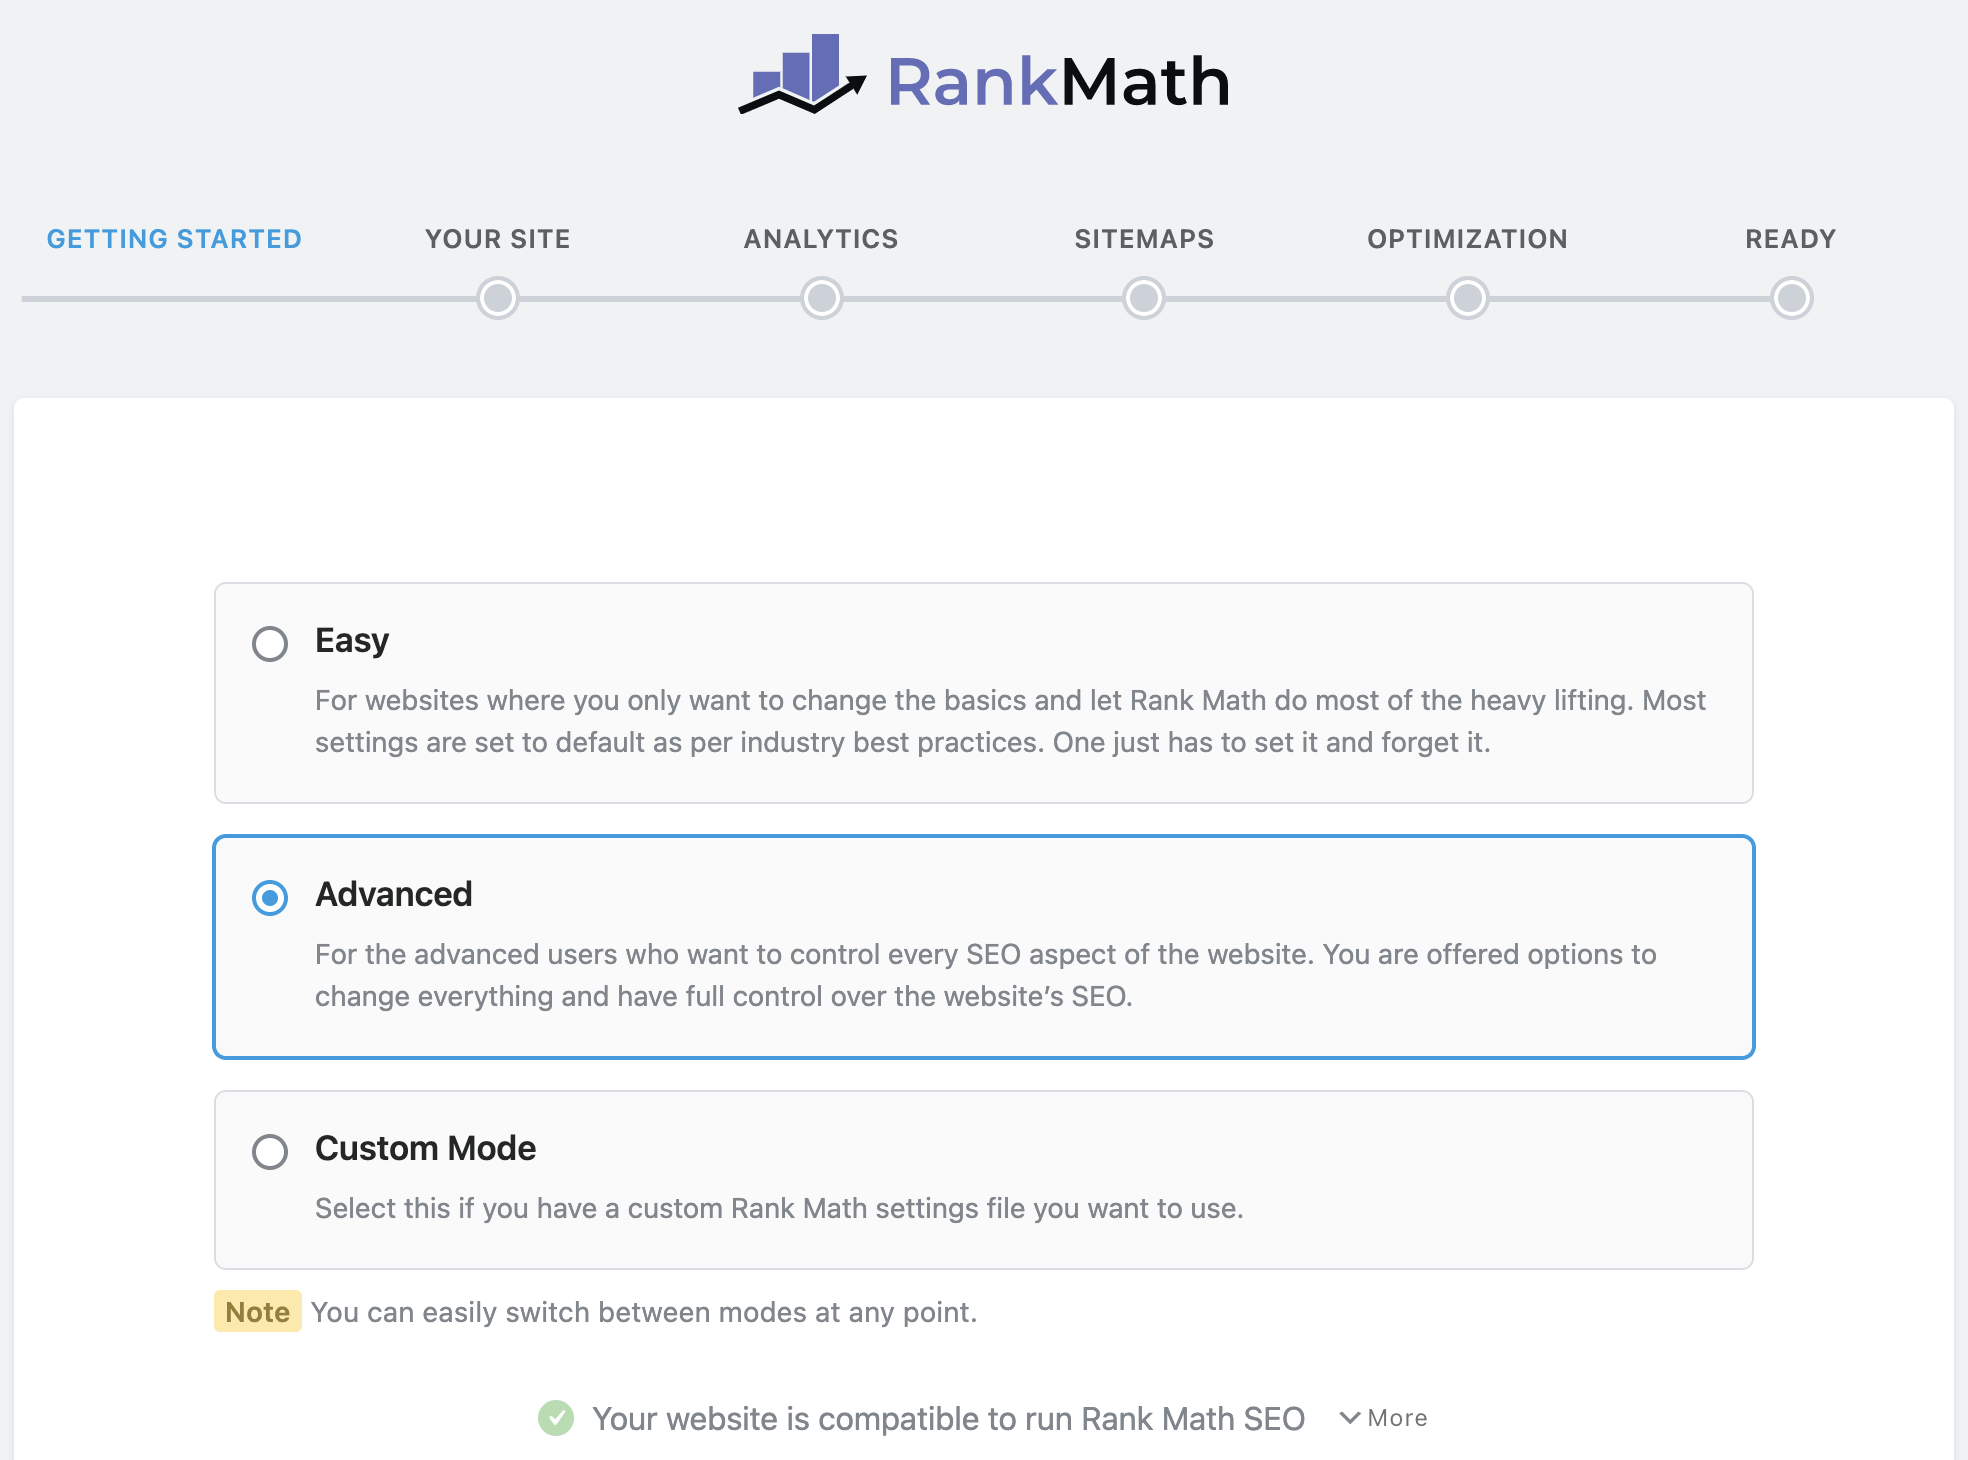Open the Ready step label
Image resolution: width=1968 pixels, height=1460 pixels.
[1791, 239]
